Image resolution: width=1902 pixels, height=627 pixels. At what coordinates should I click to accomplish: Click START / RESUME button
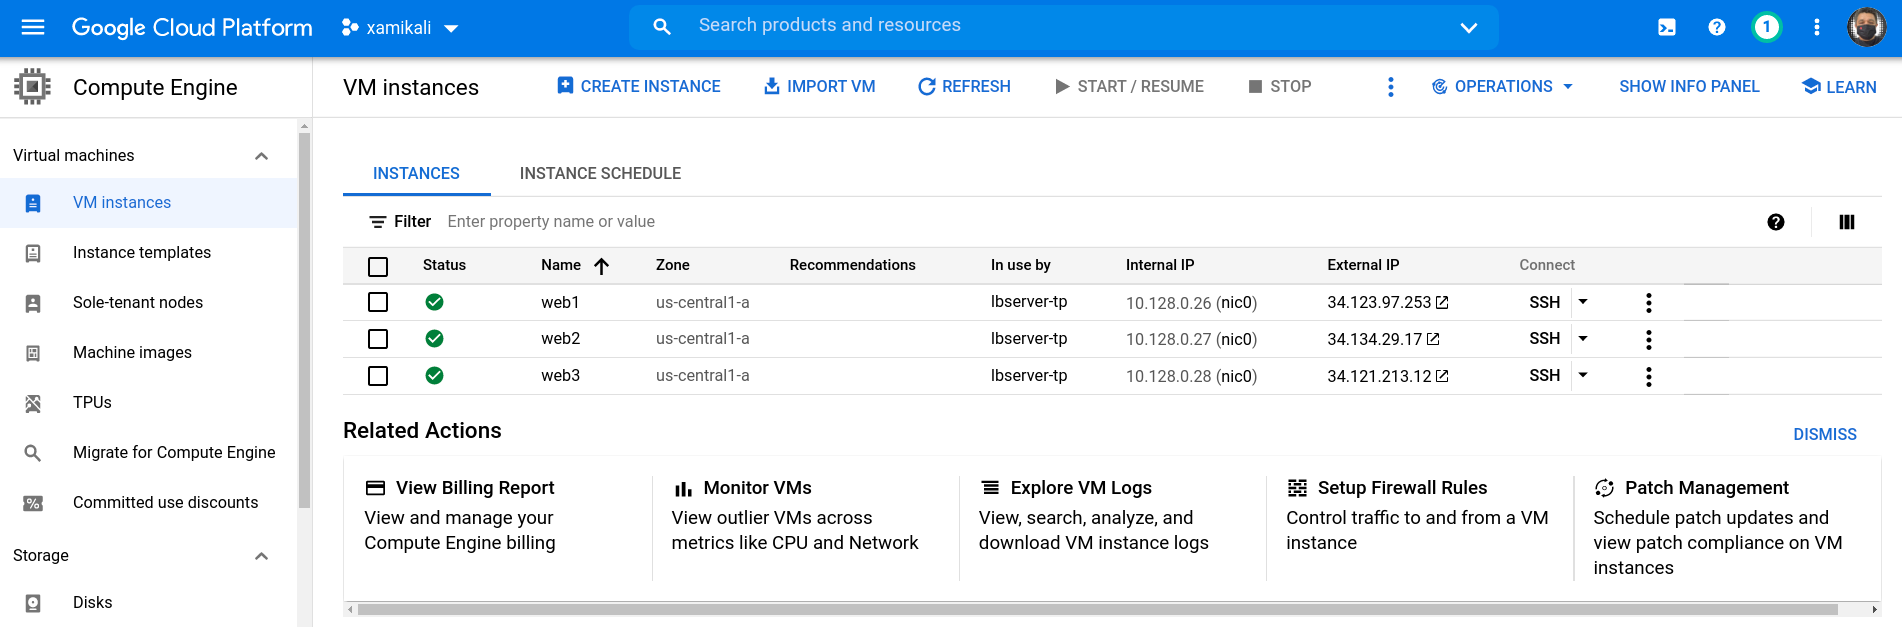coord(1129,87)
